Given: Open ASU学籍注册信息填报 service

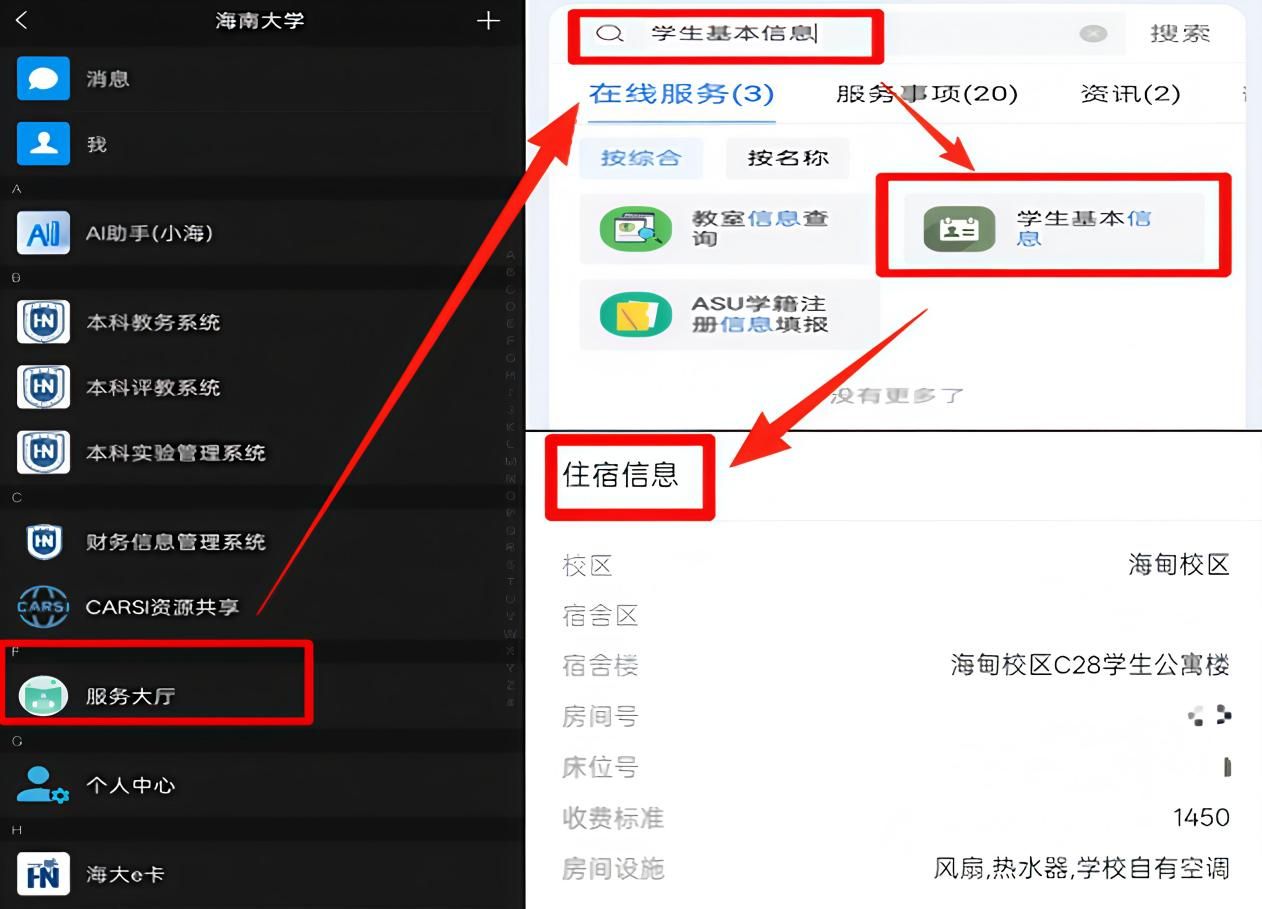Looking at the screenshot, I should pyautogui.click(x=729, y=314).
